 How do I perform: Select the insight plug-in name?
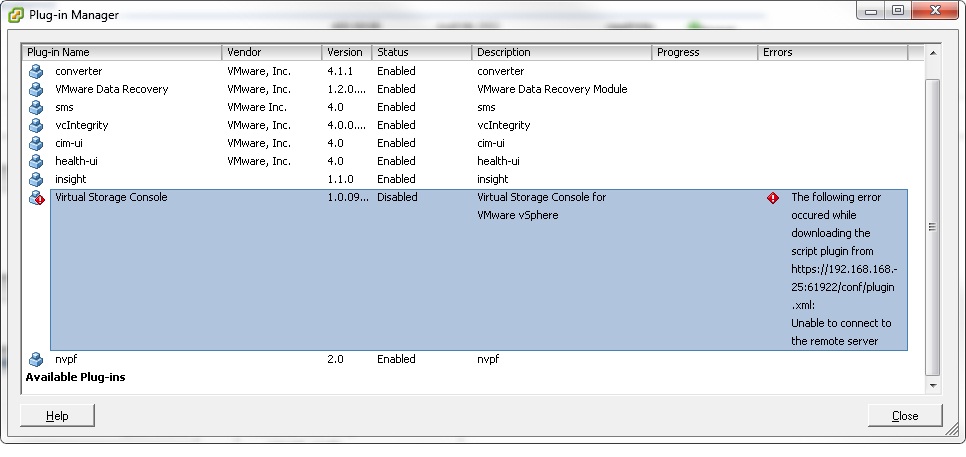71,179
